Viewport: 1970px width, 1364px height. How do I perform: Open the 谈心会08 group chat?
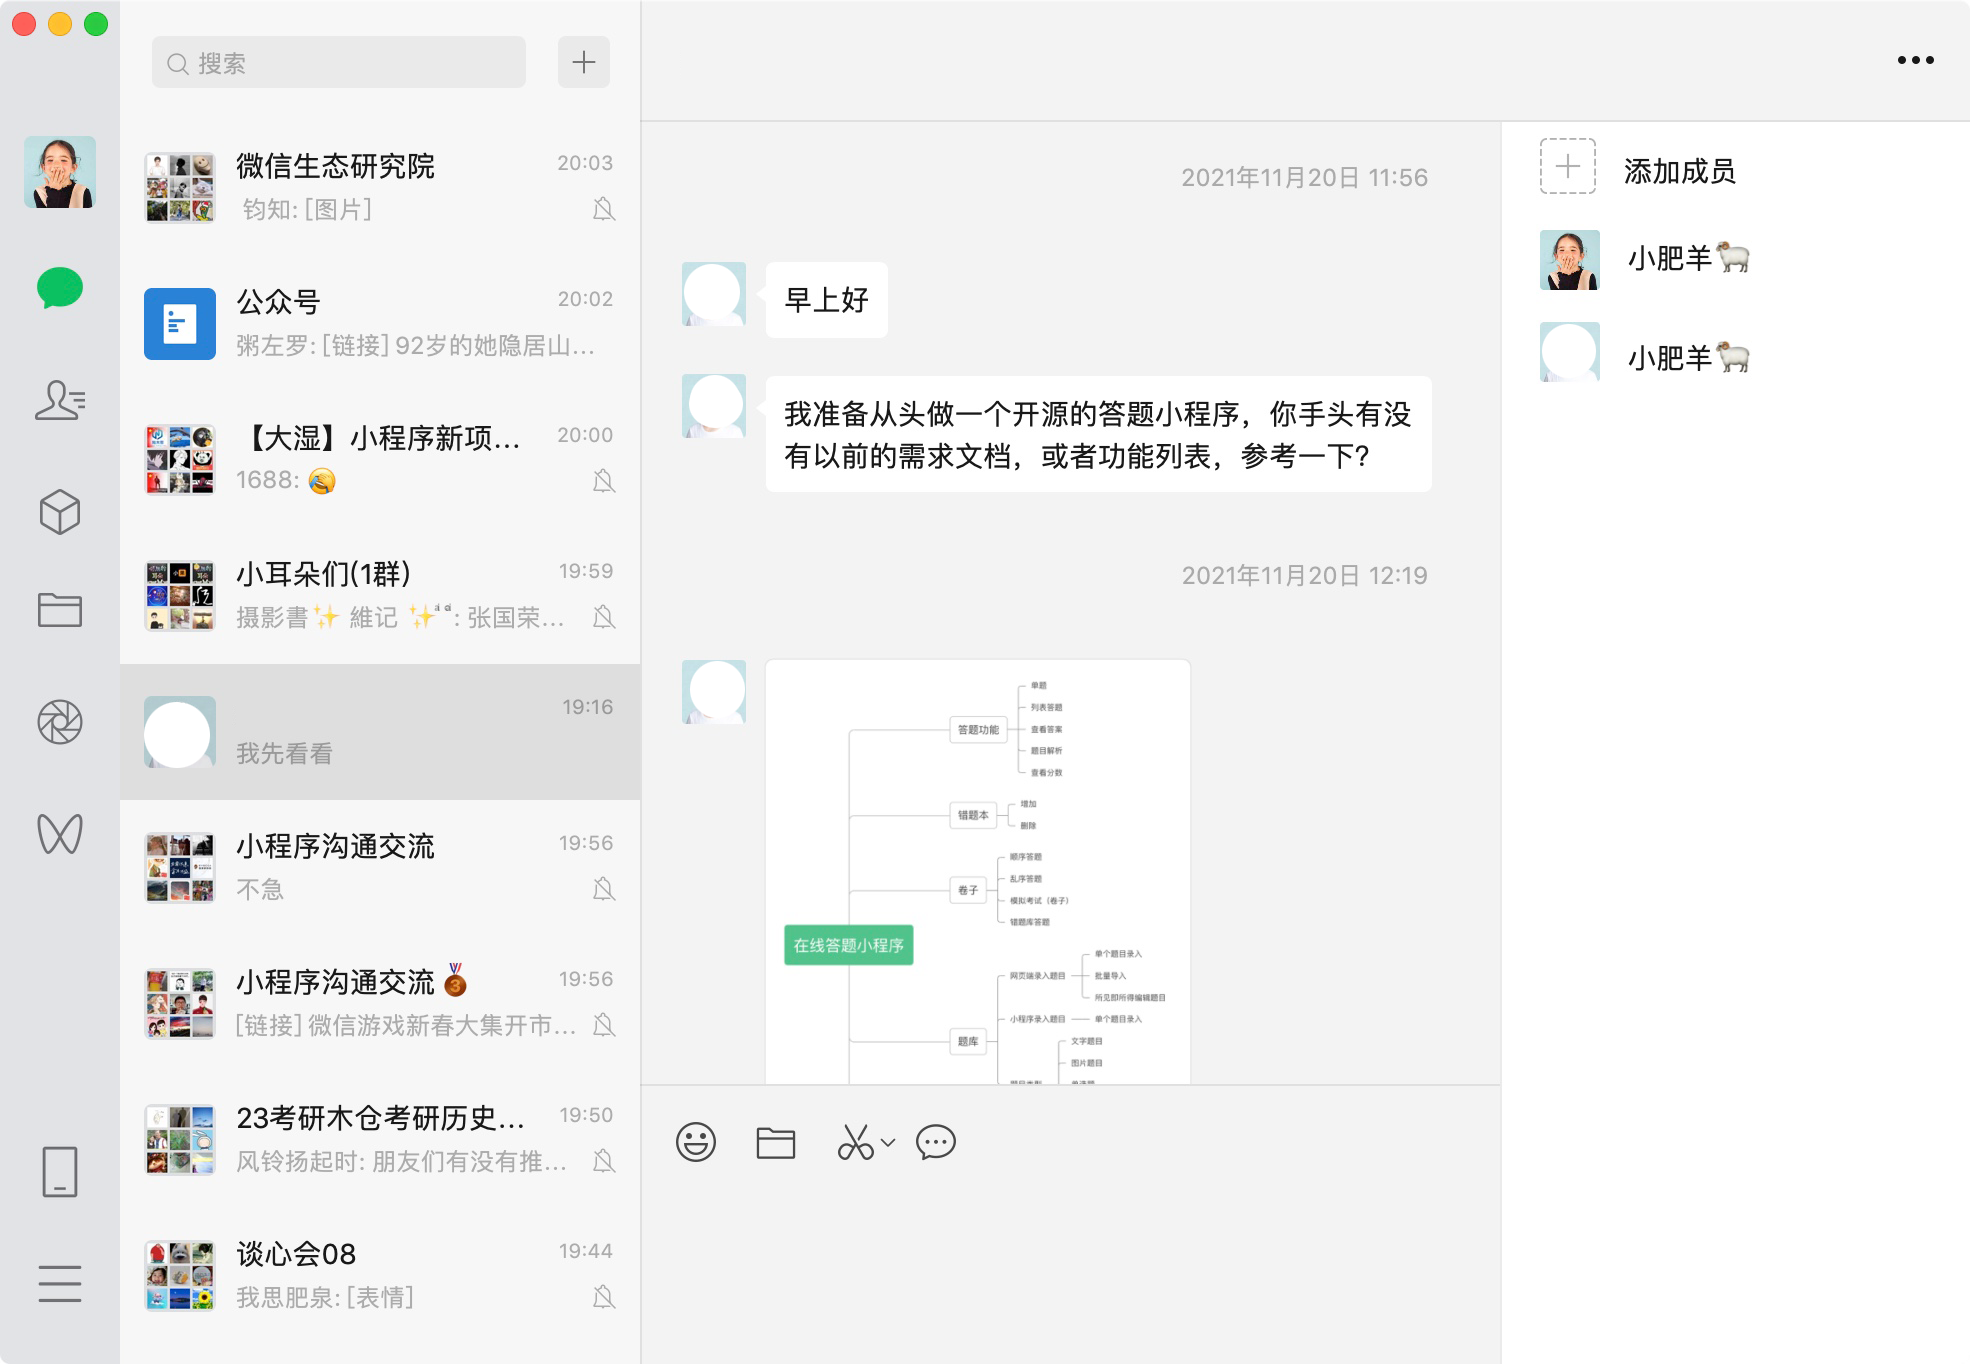[x=380, y=1275]
